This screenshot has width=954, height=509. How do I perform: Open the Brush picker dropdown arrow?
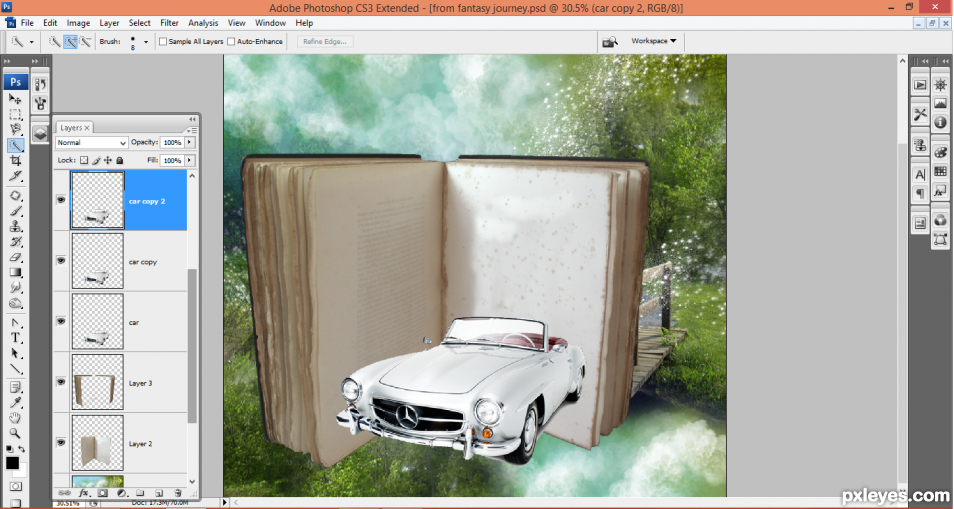click(x=146, y=42)
